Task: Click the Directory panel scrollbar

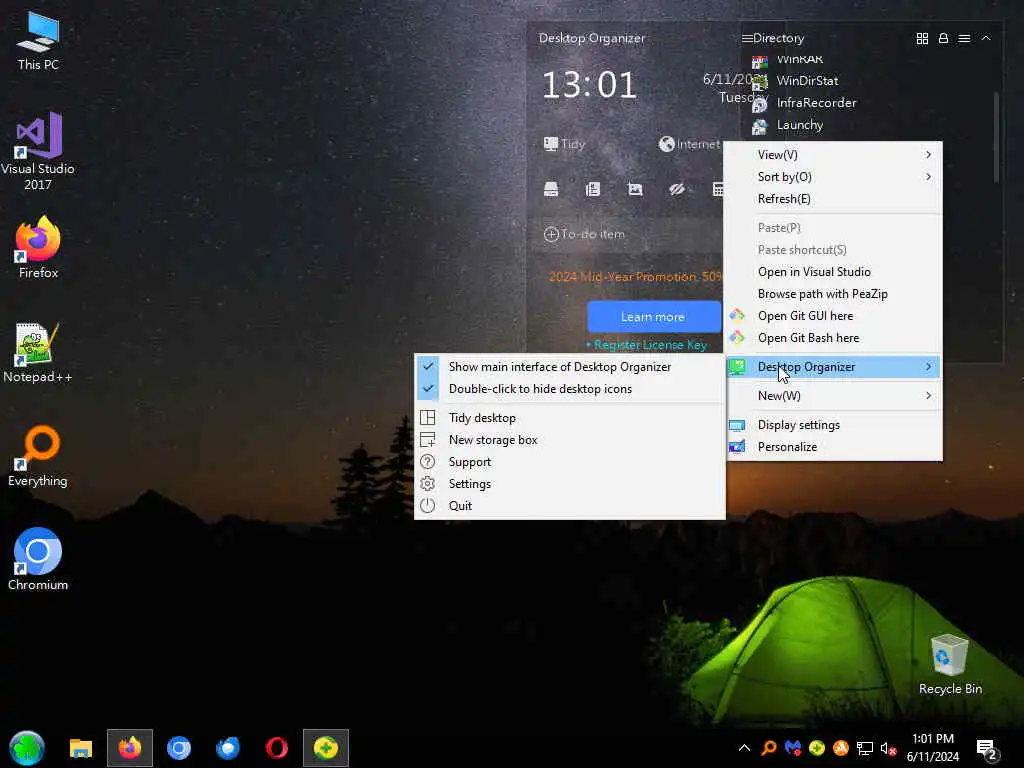Action: click(x=996, y=137)
